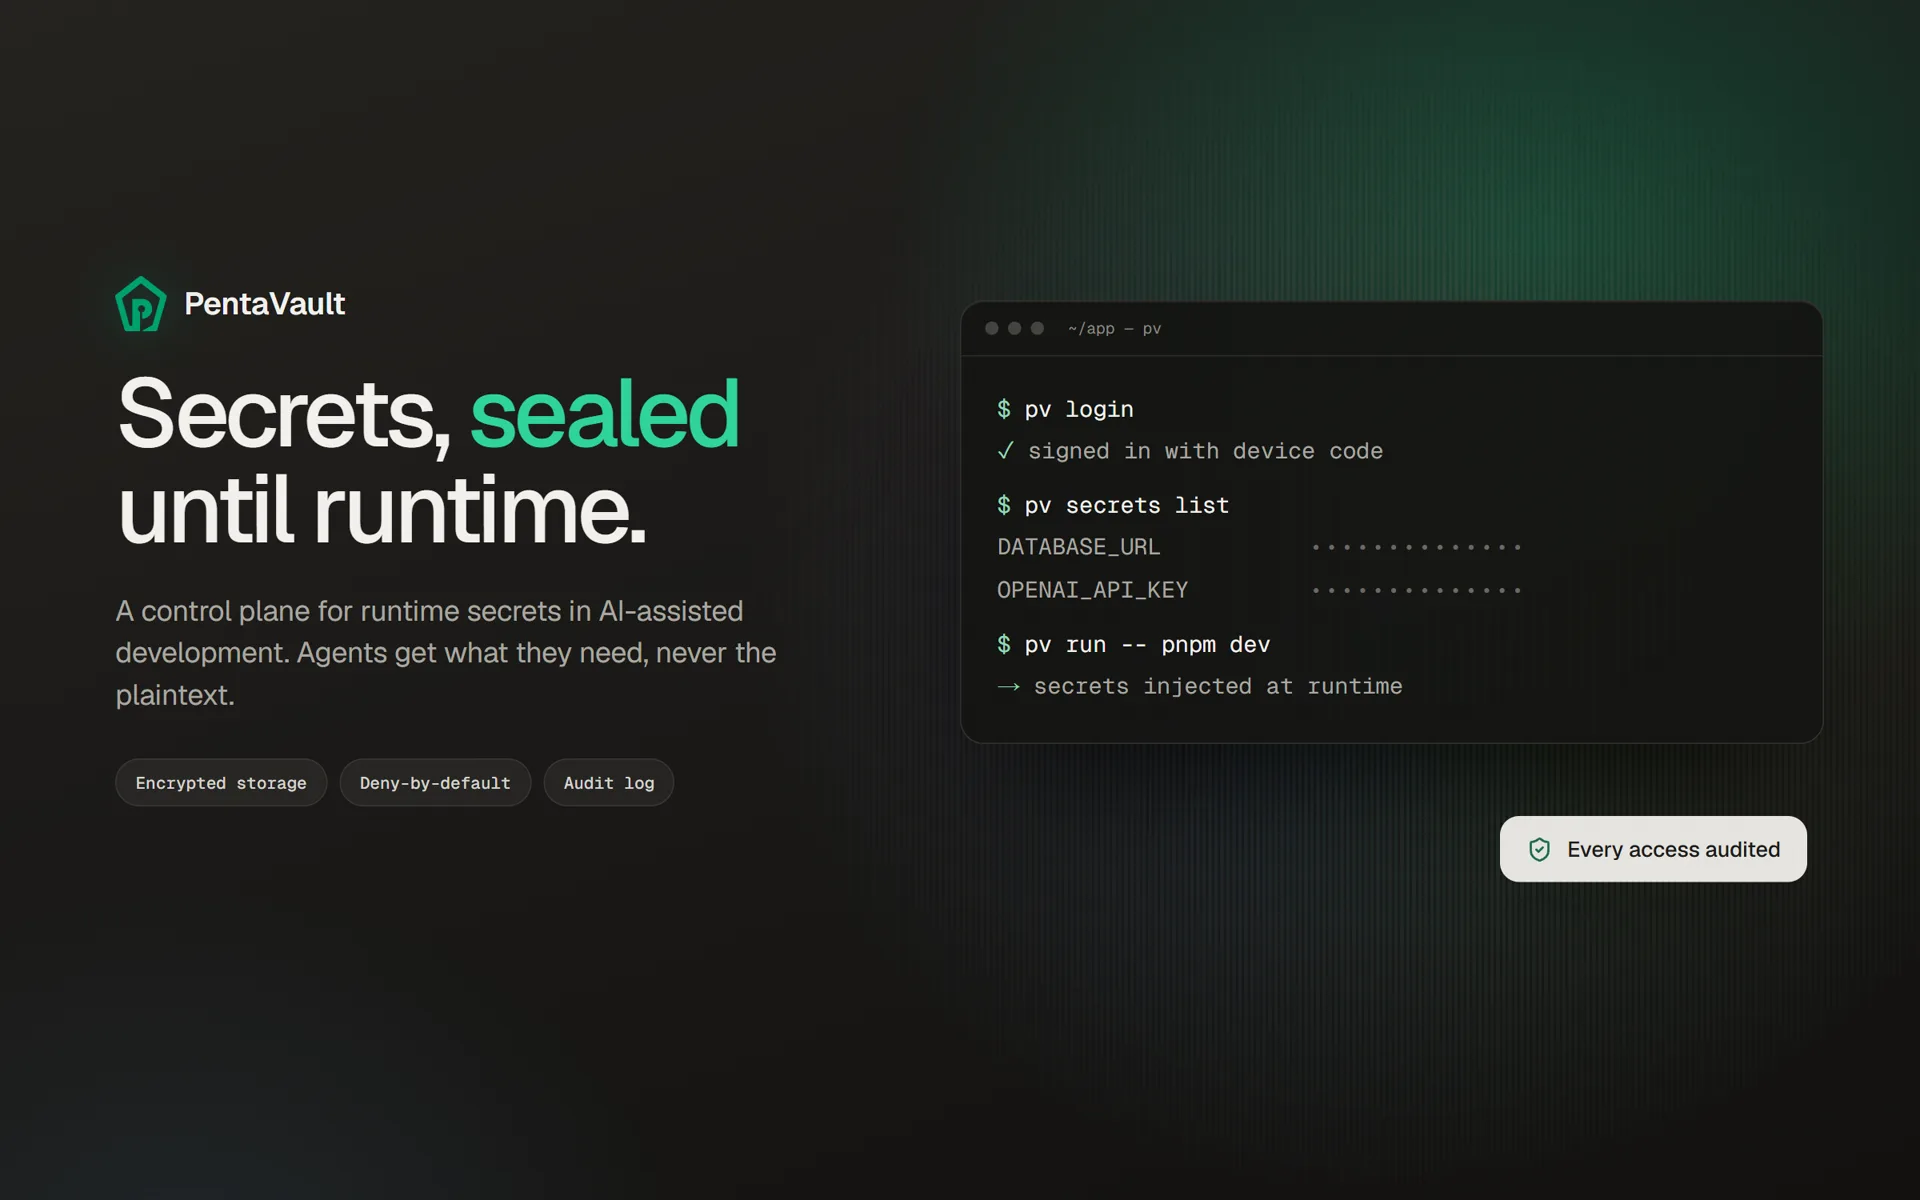
Task: Click "secrets injected at runtime" output
Action: pos(1218,686)
